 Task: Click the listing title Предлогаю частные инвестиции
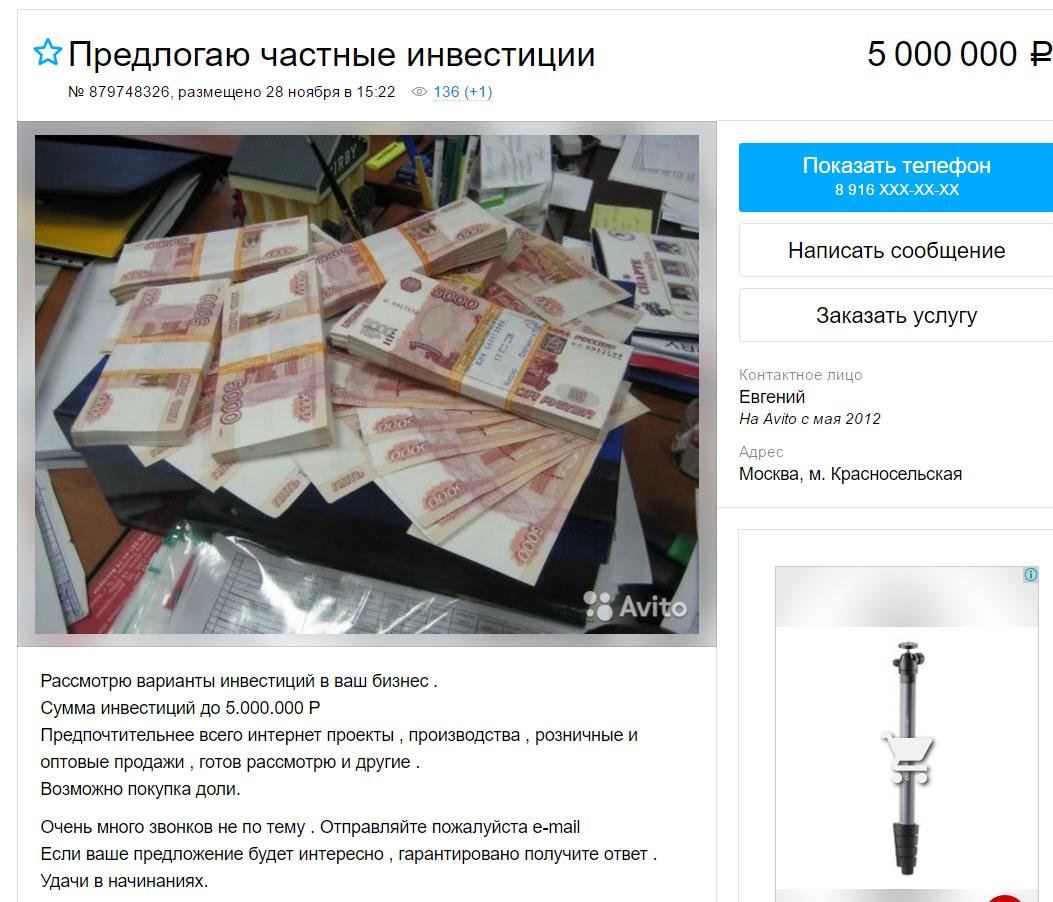332,54
